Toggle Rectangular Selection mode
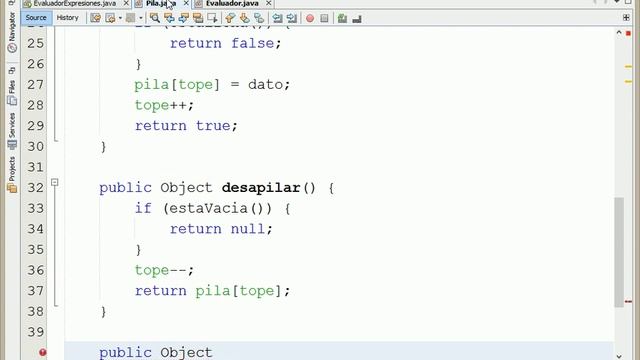This screenshot has height=360, width=640. (x=212, y=18)
